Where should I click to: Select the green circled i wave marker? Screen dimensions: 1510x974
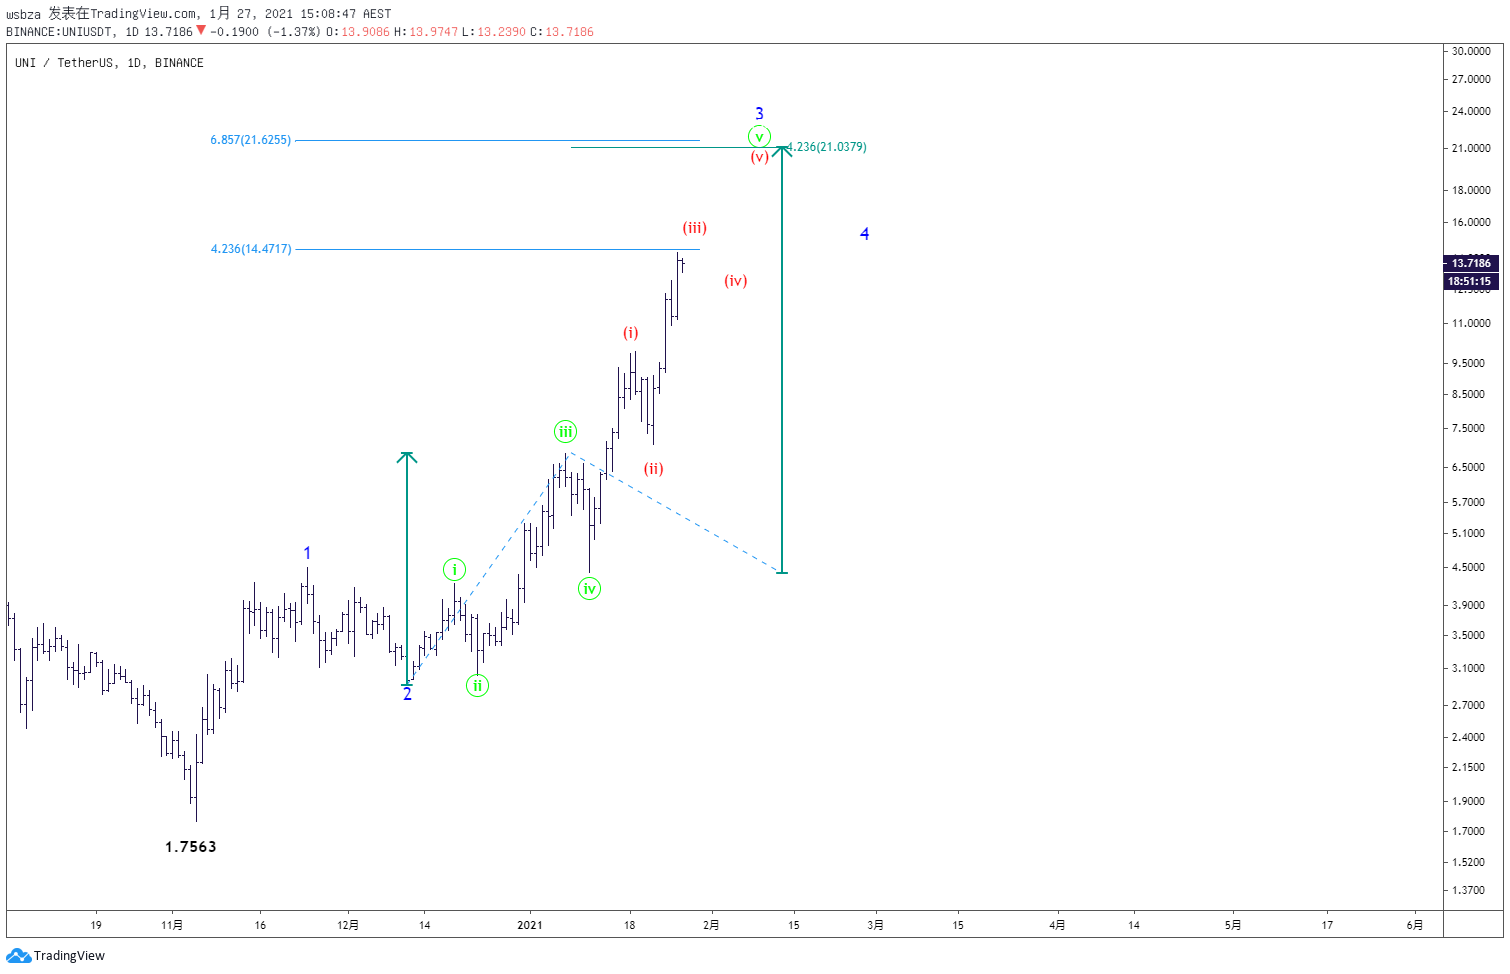pos(455,570)
